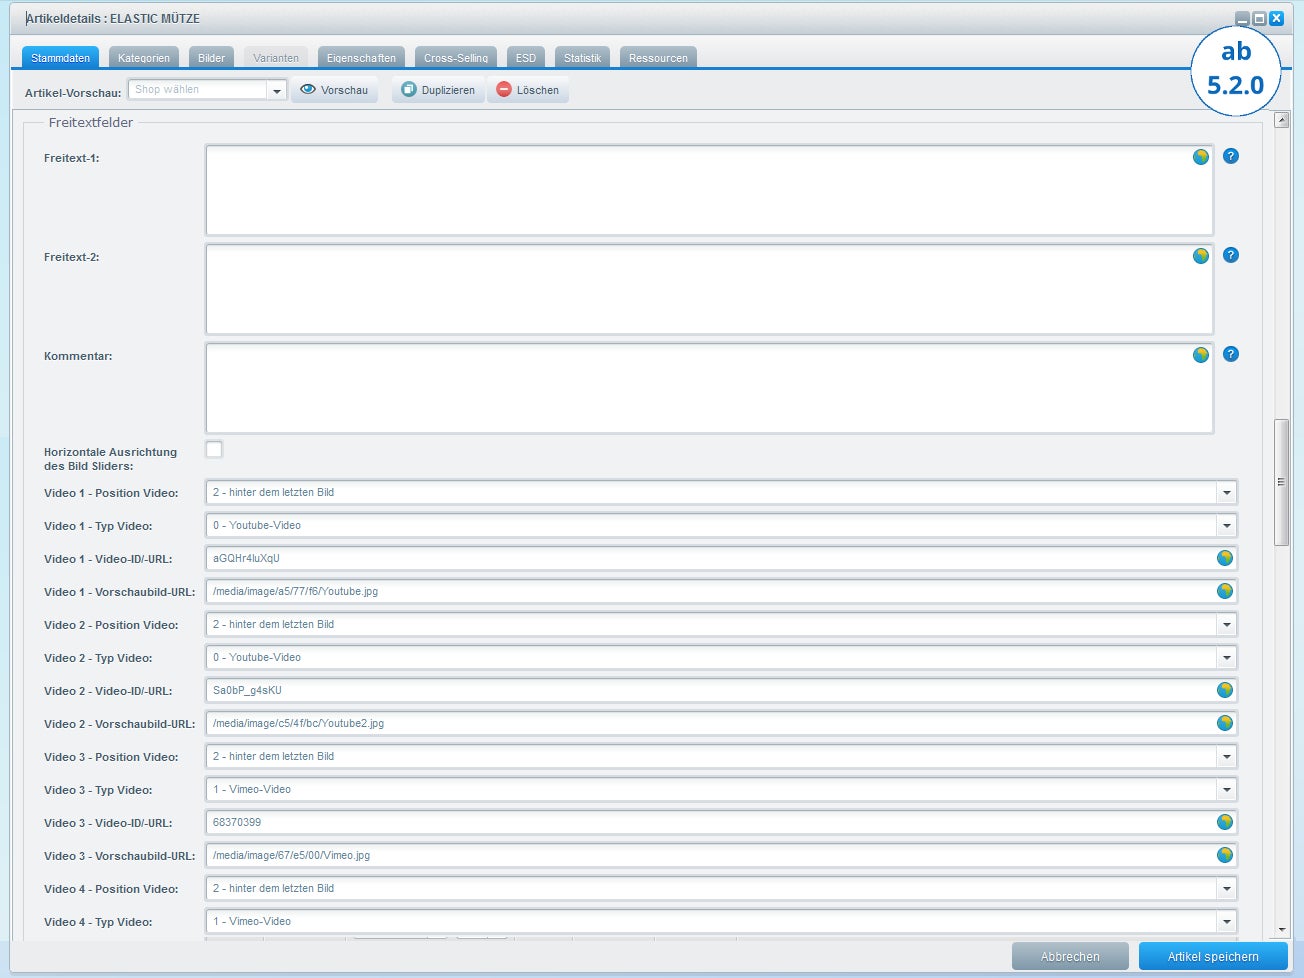Click globe icon in Video 3 - Vorschaubild-URL field
This screenshot has width=1304, height=978.
pos(1224,855)
